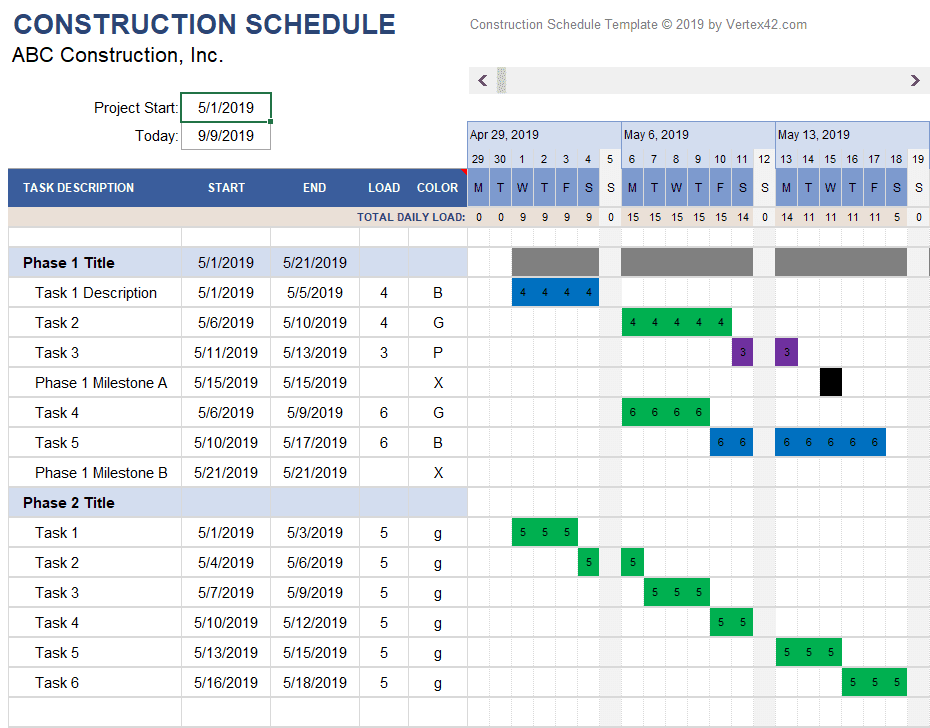Viewport: 930px width, 728px height.
Task: Select the Phase 1 Title row
Action: click(x=70, y=262)
